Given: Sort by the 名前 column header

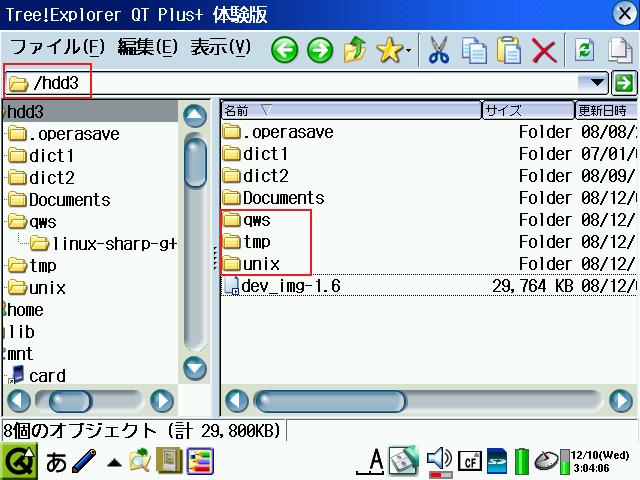Looking at the screenshot, I should click(x=351, y=110).
